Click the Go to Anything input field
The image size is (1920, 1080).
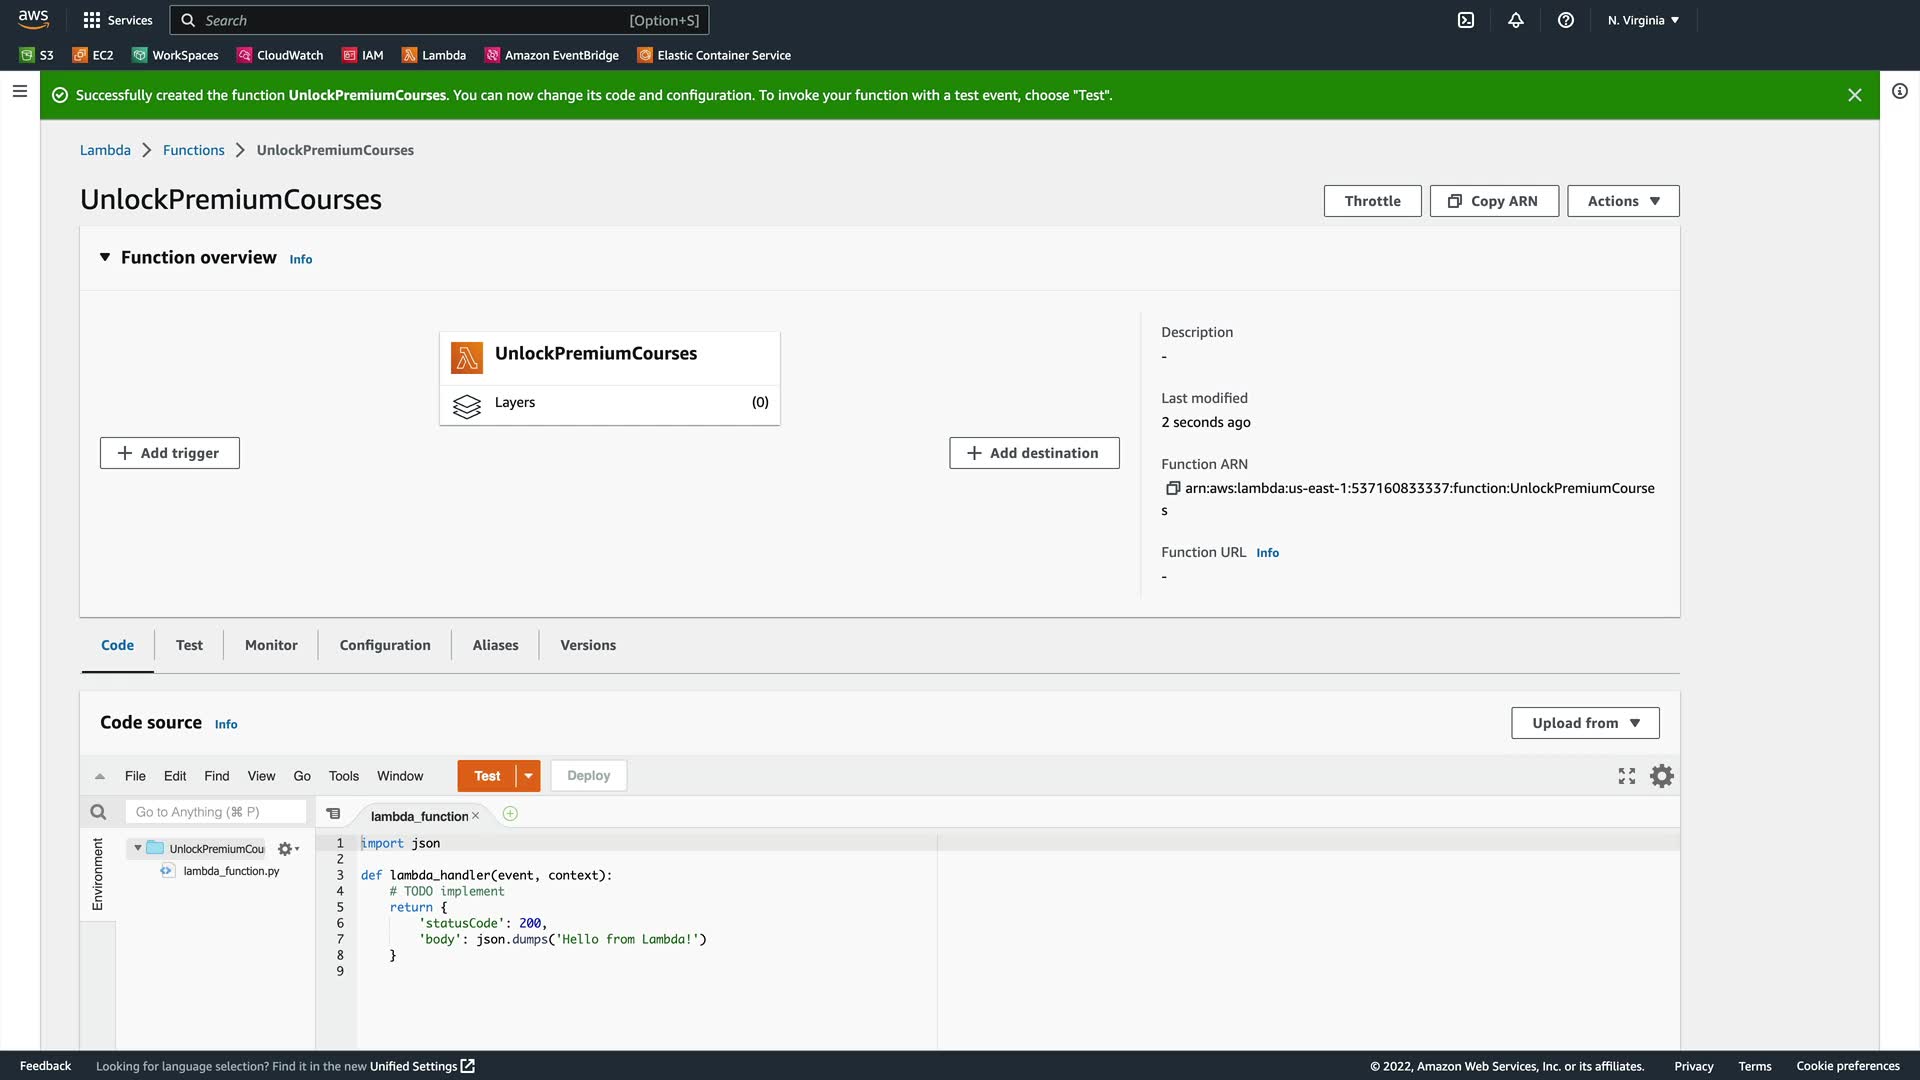[x=215, y=812]
